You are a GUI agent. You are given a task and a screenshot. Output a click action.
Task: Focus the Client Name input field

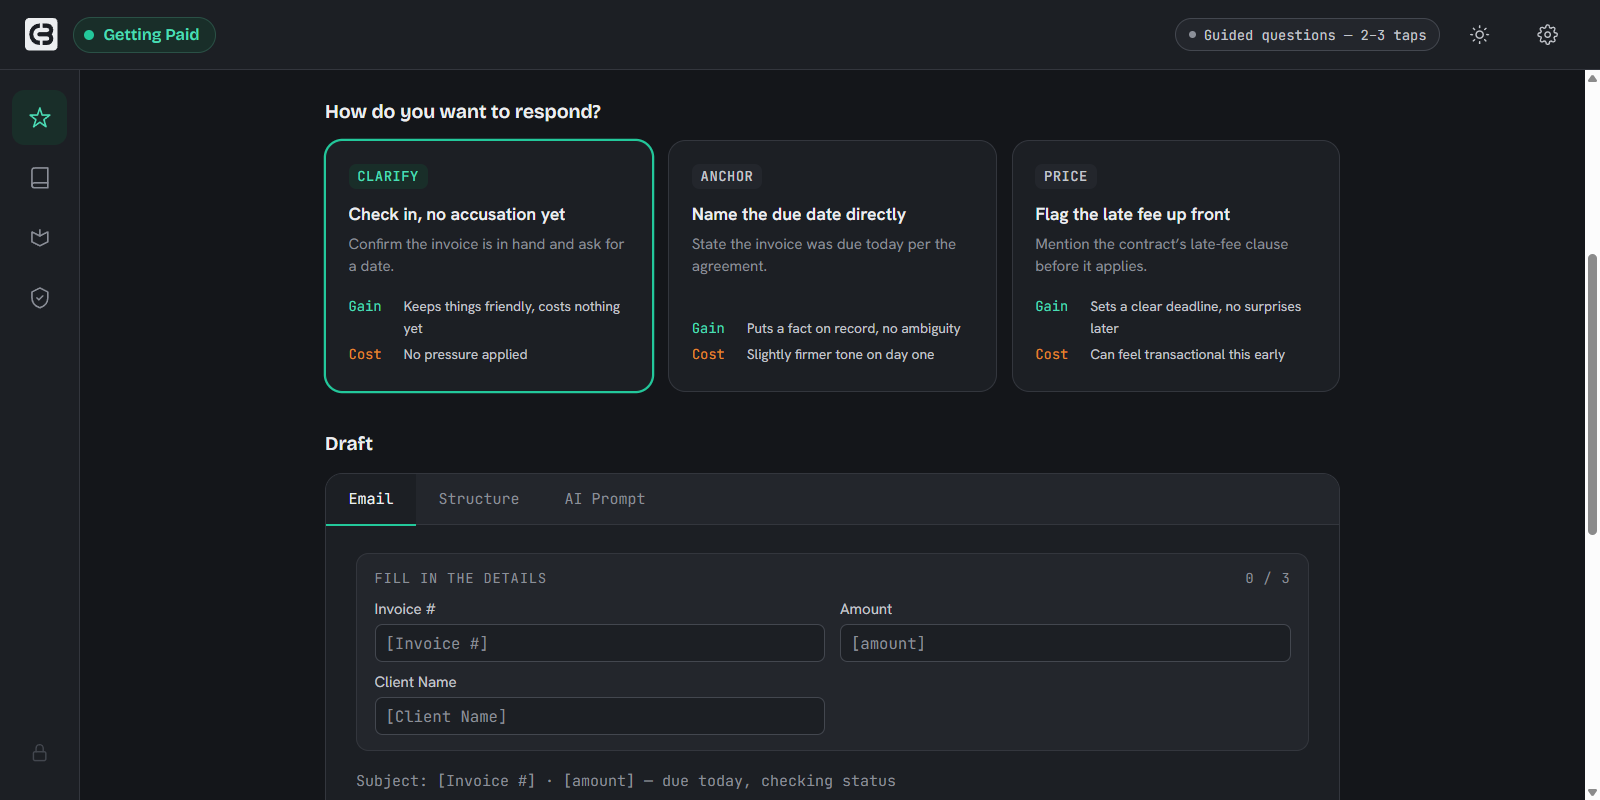599,716
